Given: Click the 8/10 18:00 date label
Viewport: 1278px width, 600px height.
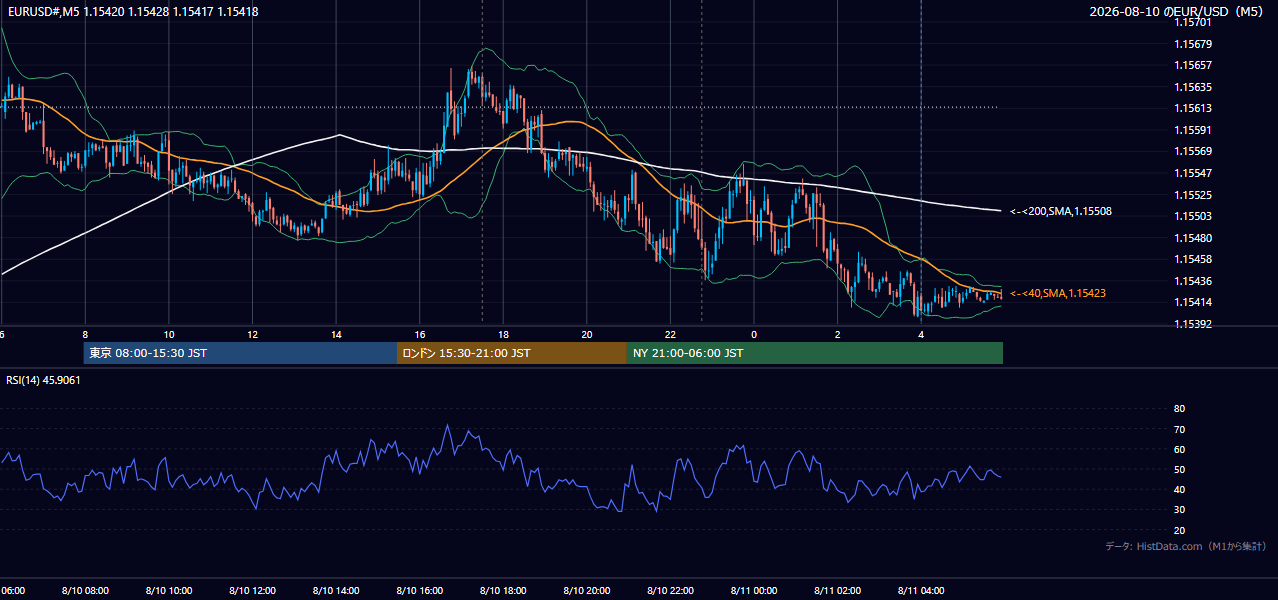Looking at the screenshot, I should tap(503, 591).
